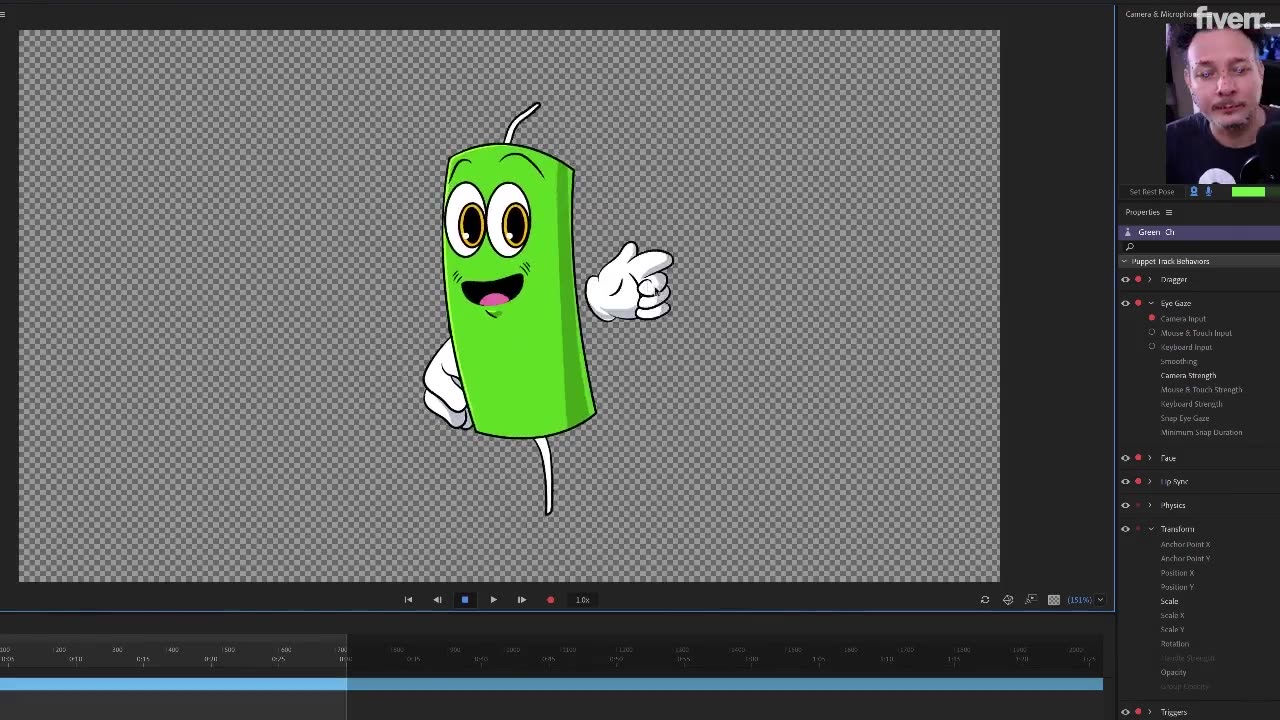Expand the Physics behavior

tap(1150, 505)
